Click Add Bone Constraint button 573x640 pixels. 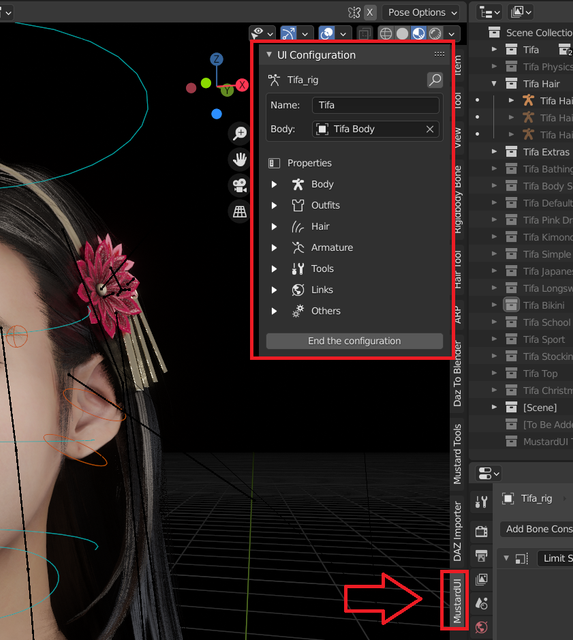(x=537, y=529)
